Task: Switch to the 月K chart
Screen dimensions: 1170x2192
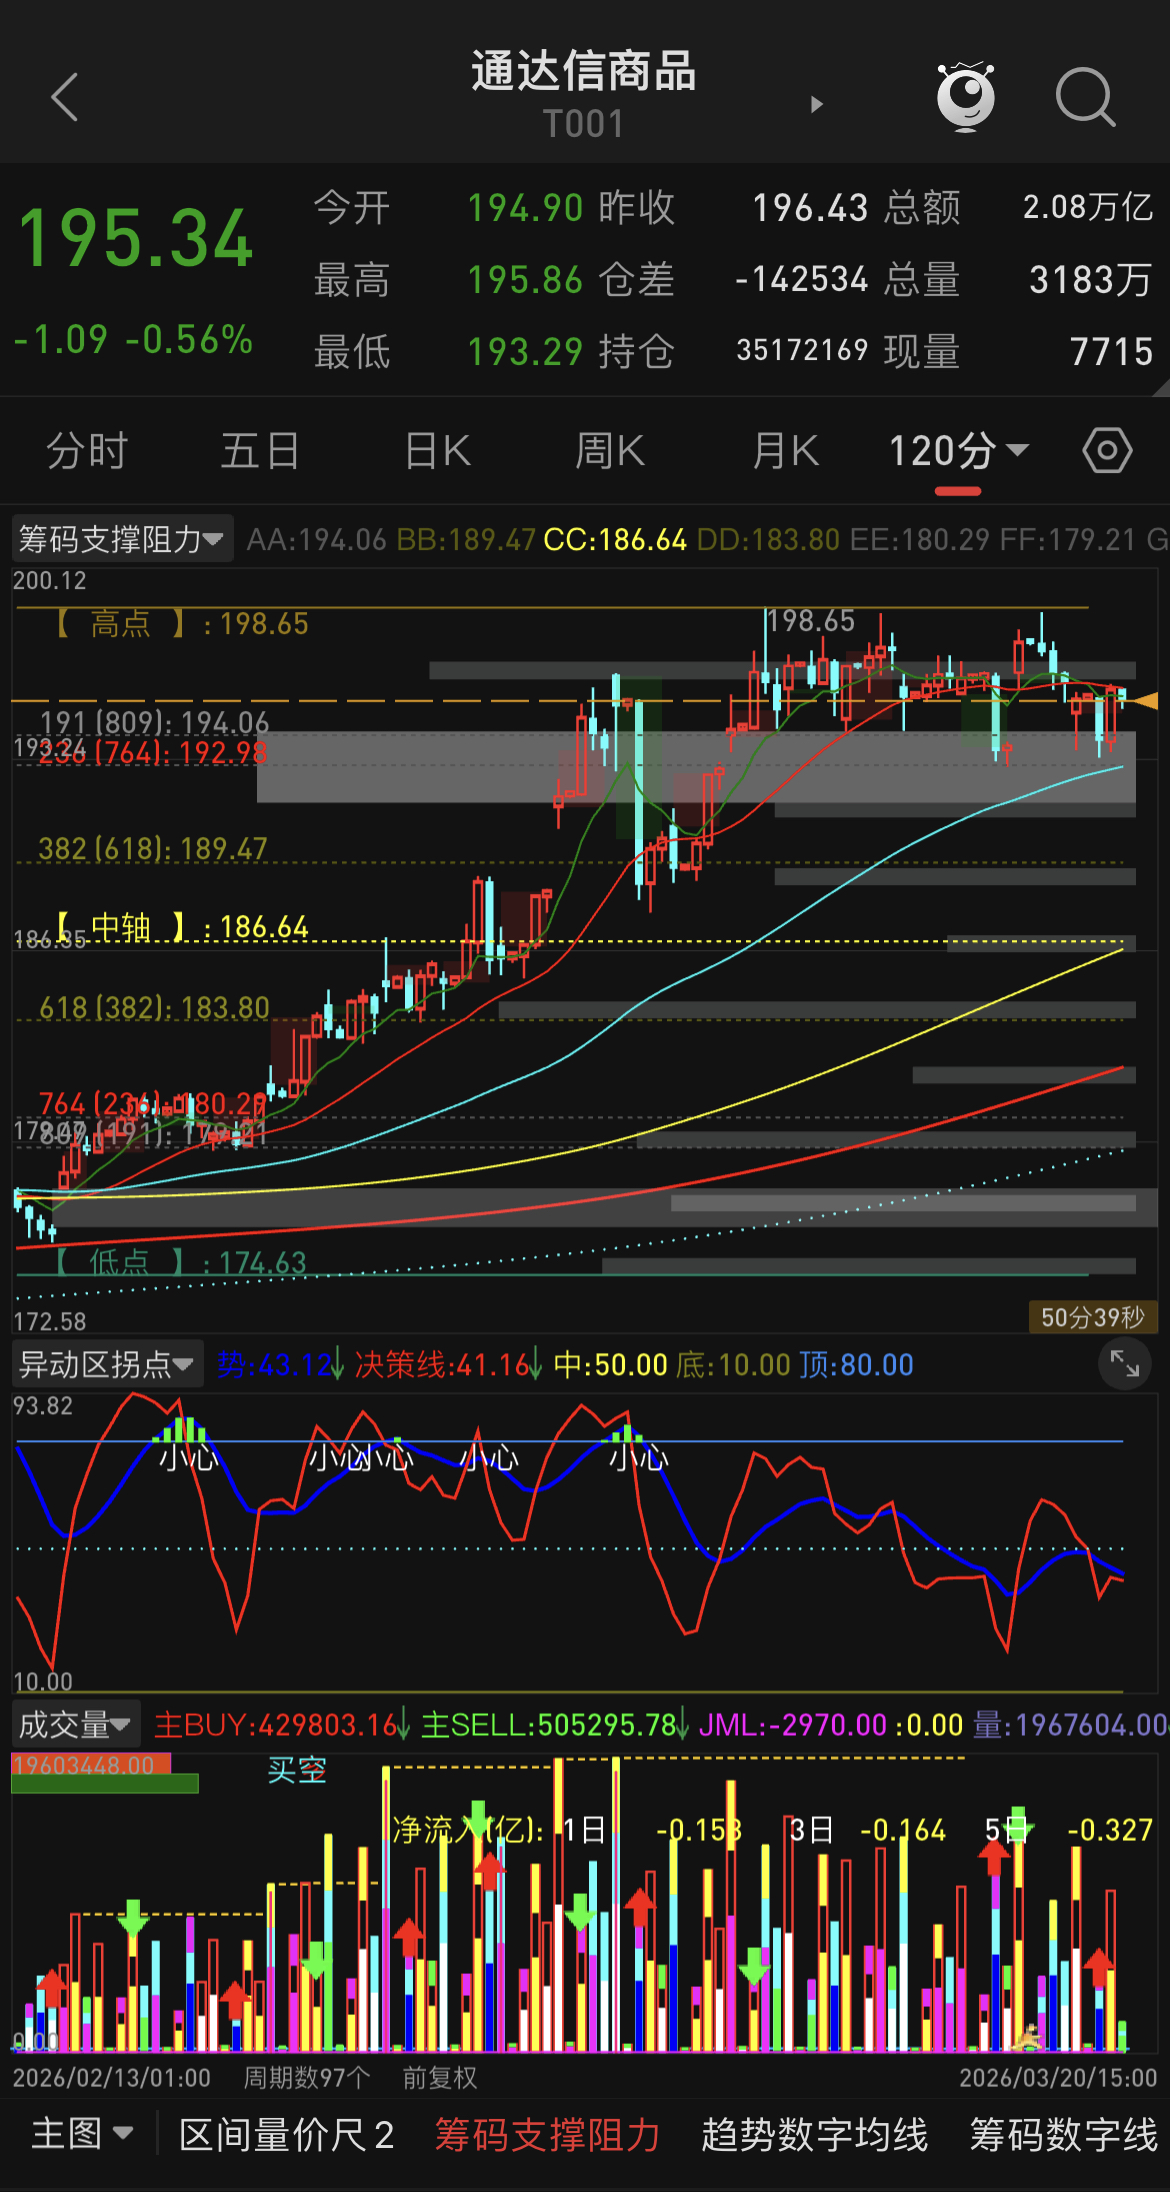Action: [x=785, y=451]
